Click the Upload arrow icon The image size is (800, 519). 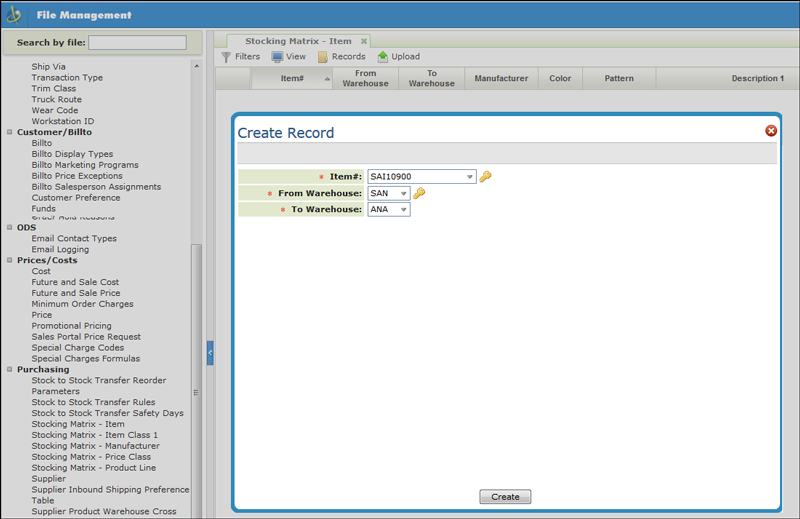click(x=382, y=57)
